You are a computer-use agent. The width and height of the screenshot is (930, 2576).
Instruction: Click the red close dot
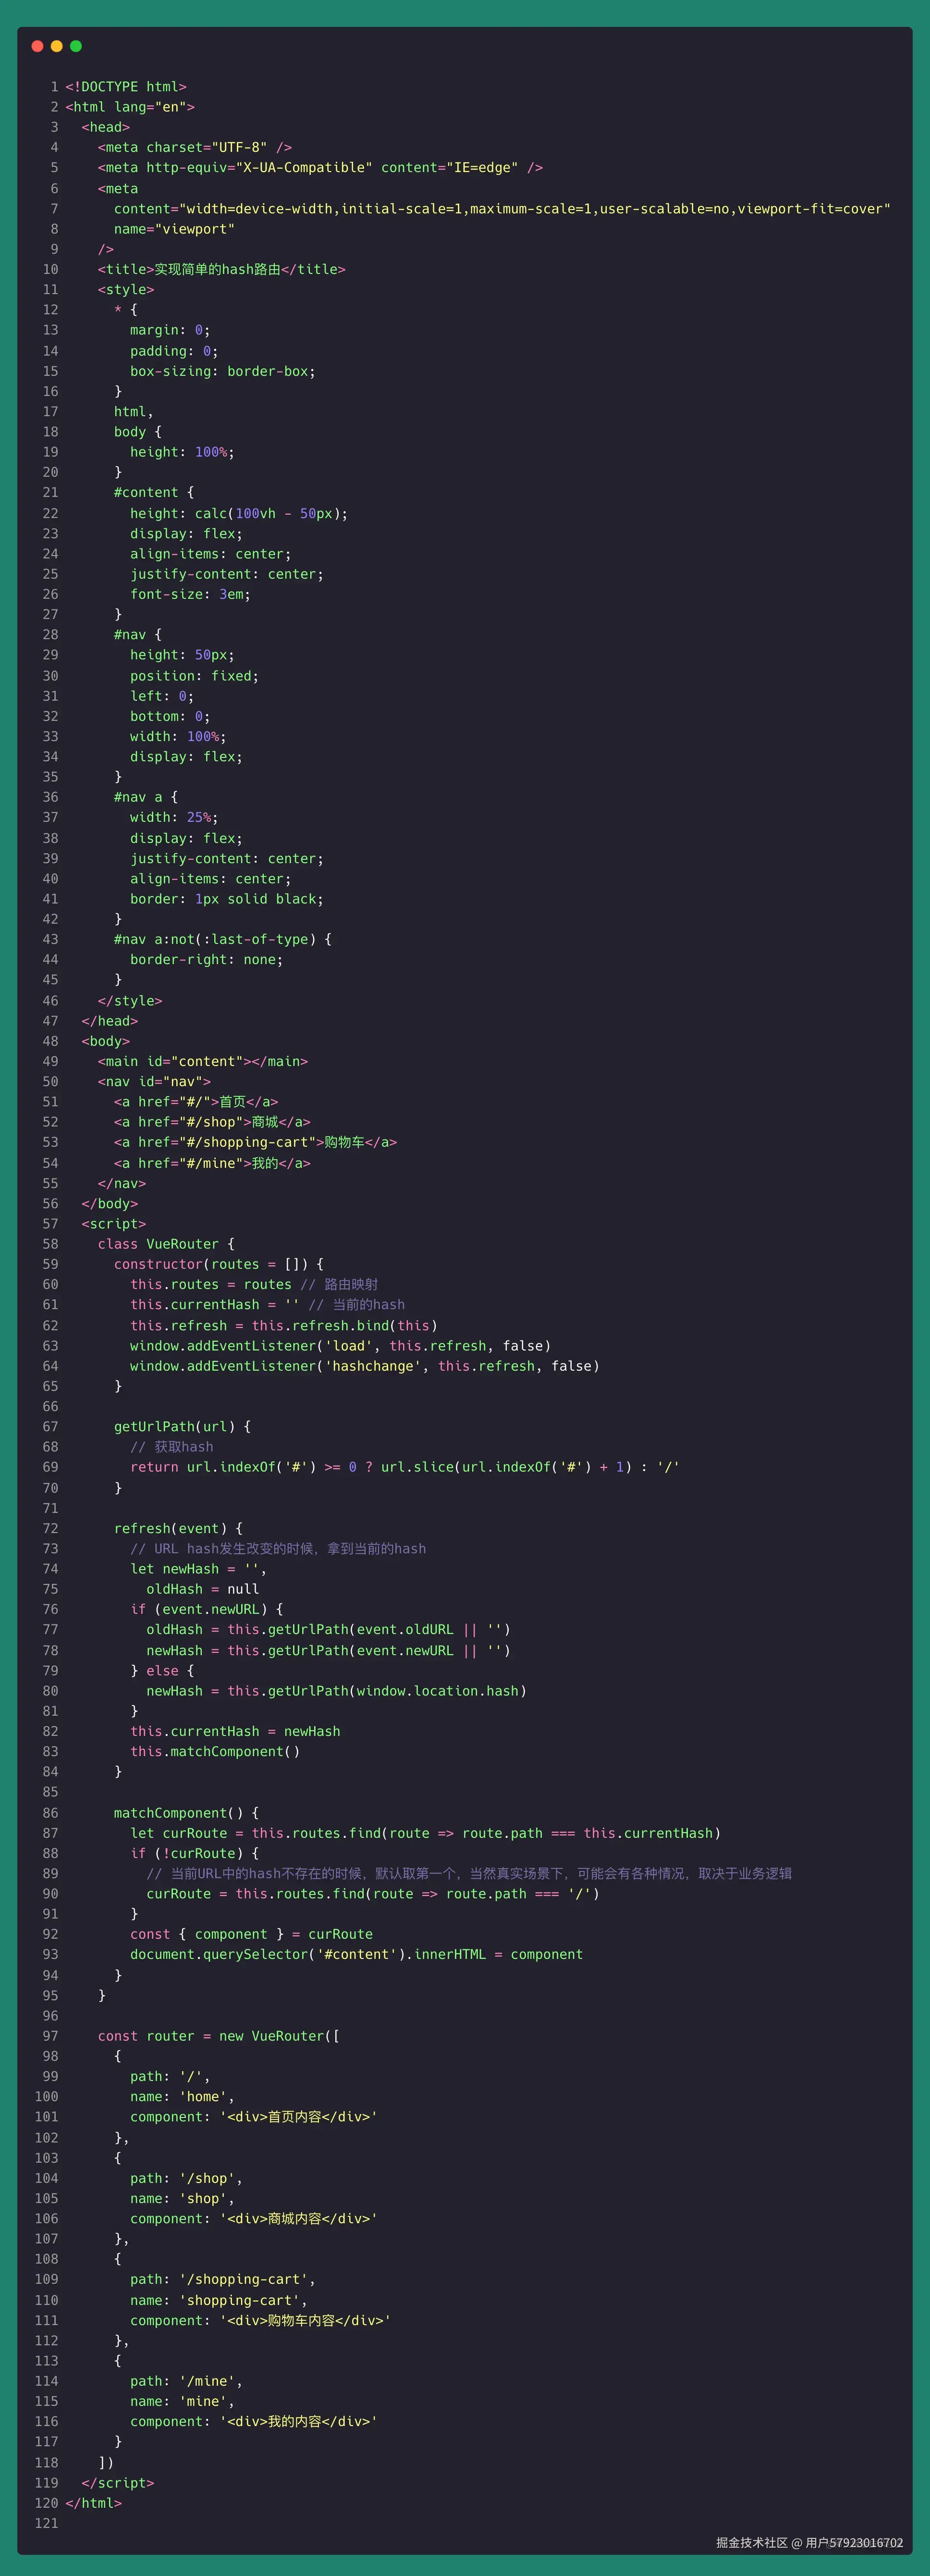[x=37, y=46]
